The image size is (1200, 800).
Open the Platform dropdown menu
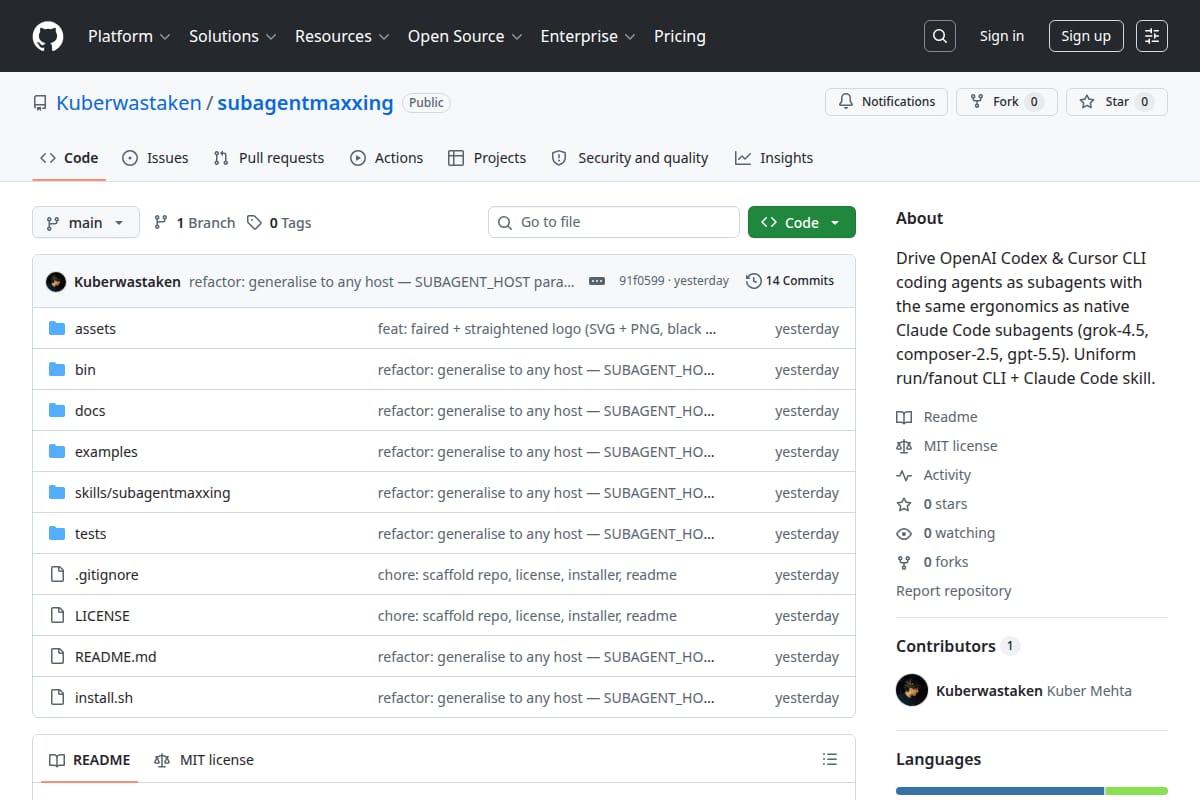[x=129, y=36]
